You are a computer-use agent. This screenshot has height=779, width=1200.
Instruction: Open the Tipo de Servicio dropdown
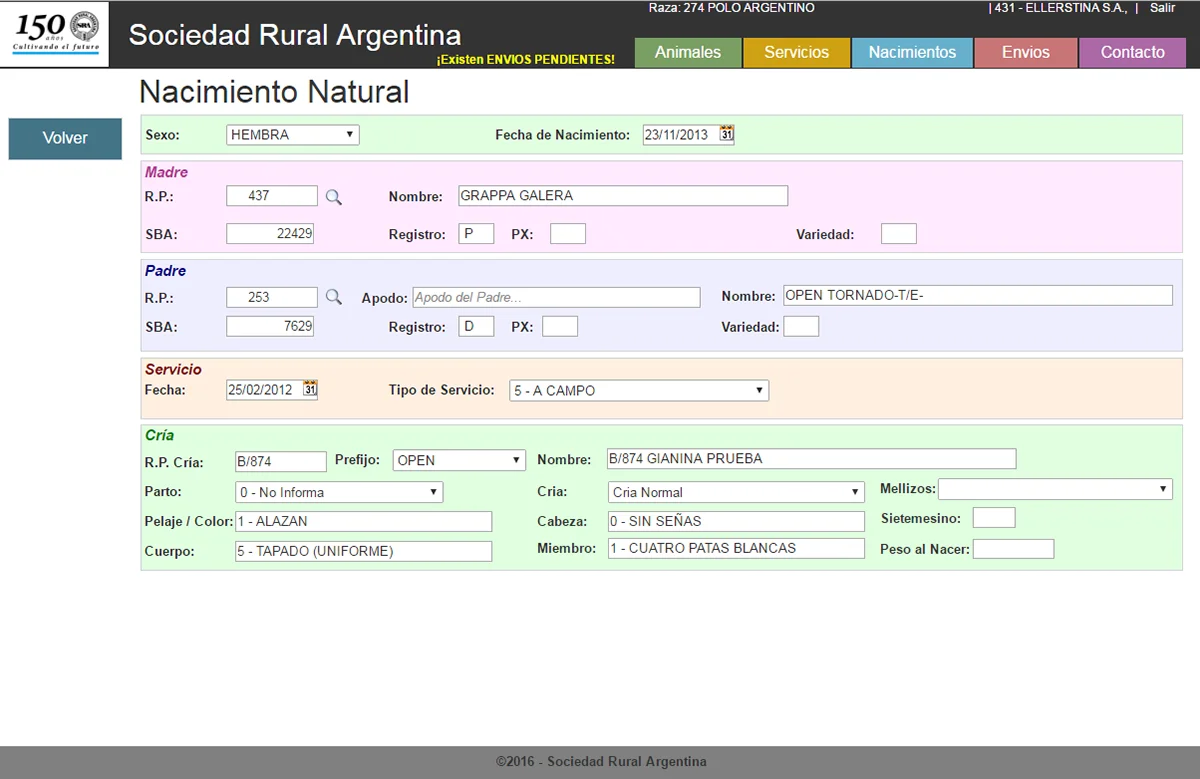click(x=638, y=391)
